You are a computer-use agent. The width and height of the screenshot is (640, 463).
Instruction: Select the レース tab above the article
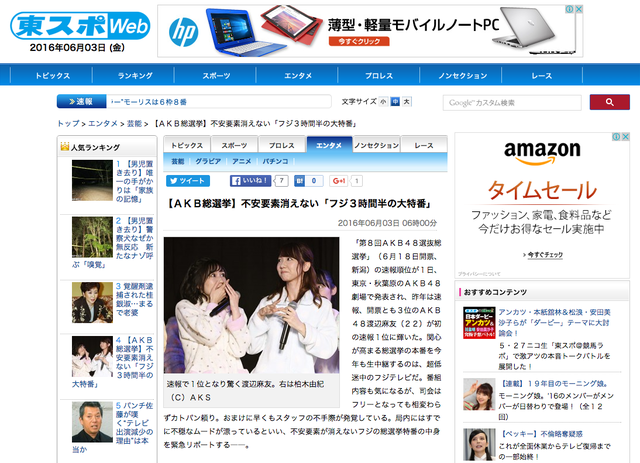[424, 145]
